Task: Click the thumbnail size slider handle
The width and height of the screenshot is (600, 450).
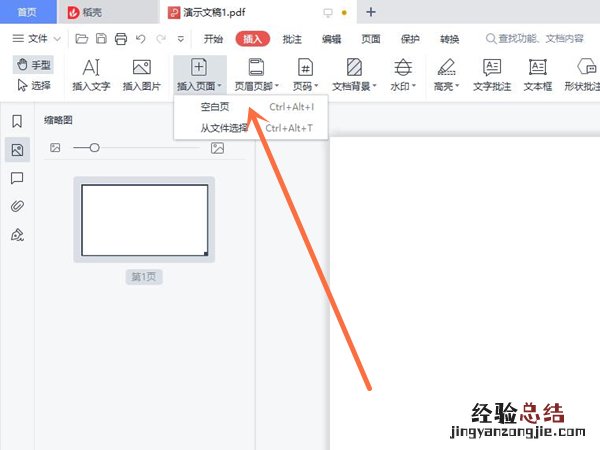Action: point(95,148)
